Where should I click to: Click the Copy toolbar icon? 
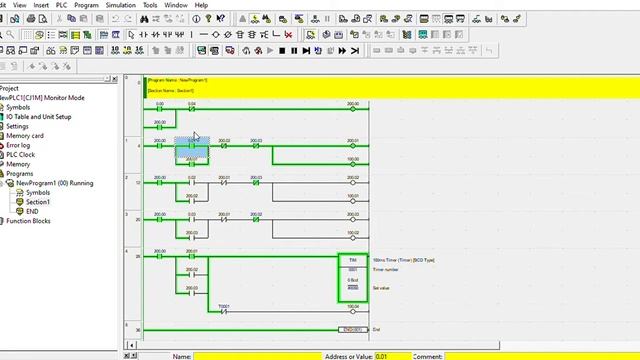(71, 19)
